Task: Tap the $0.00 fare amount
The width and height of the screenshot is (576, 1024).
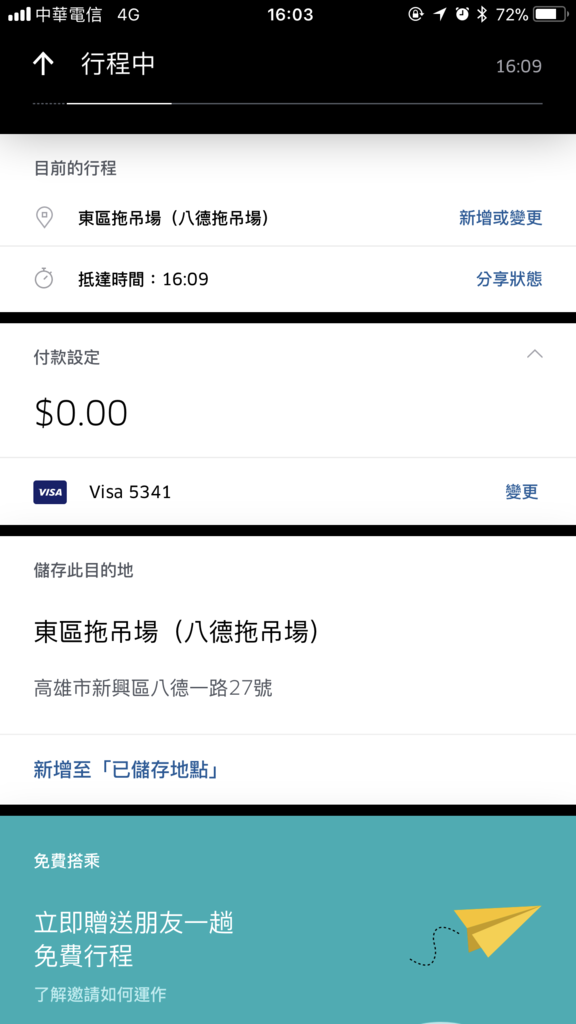Action: [x=81, y=413]
